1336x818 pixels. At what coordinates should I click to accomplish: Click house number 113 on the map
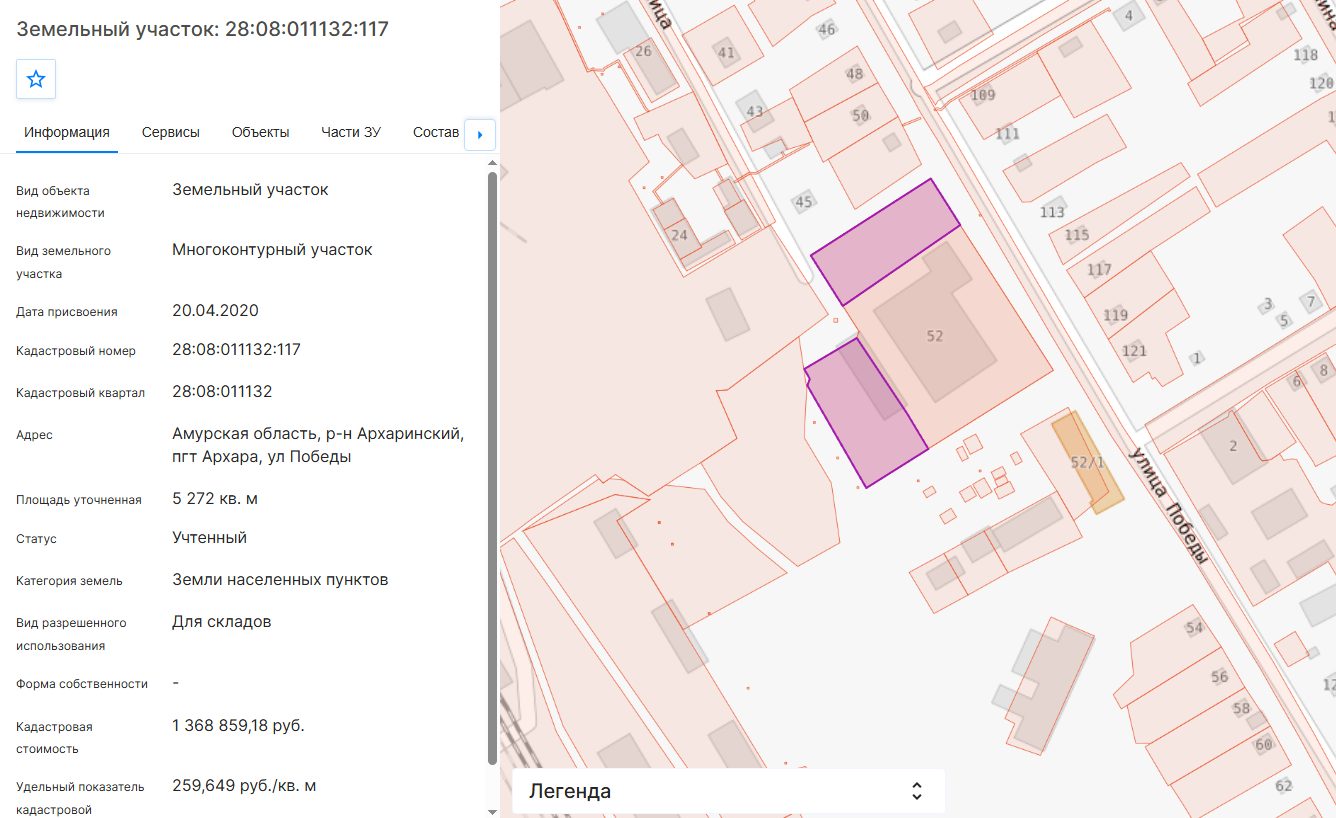pyautogui.click(x=1052, y=212)
